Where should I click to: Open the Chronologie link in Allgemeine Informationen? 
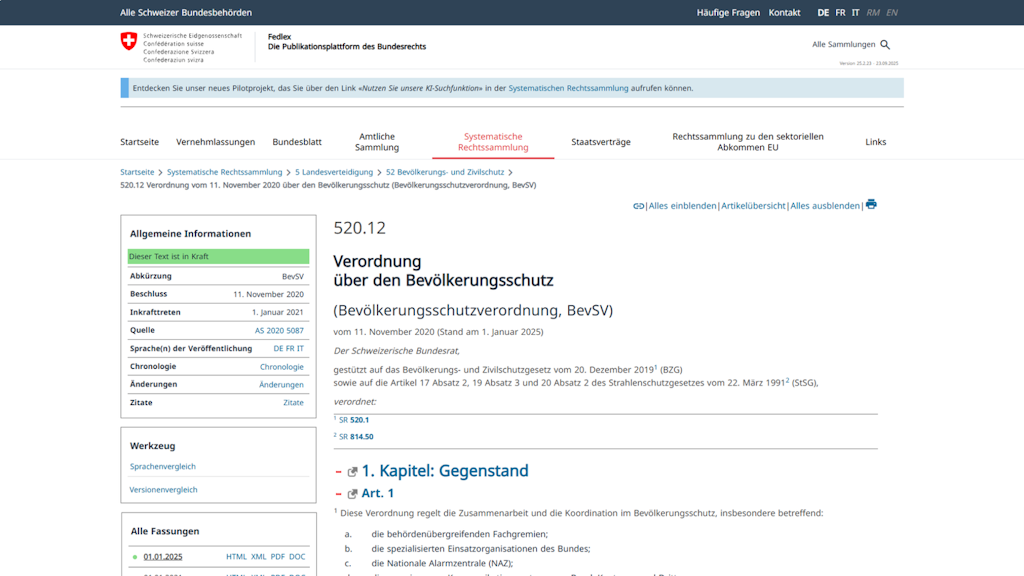click(281, 366)
